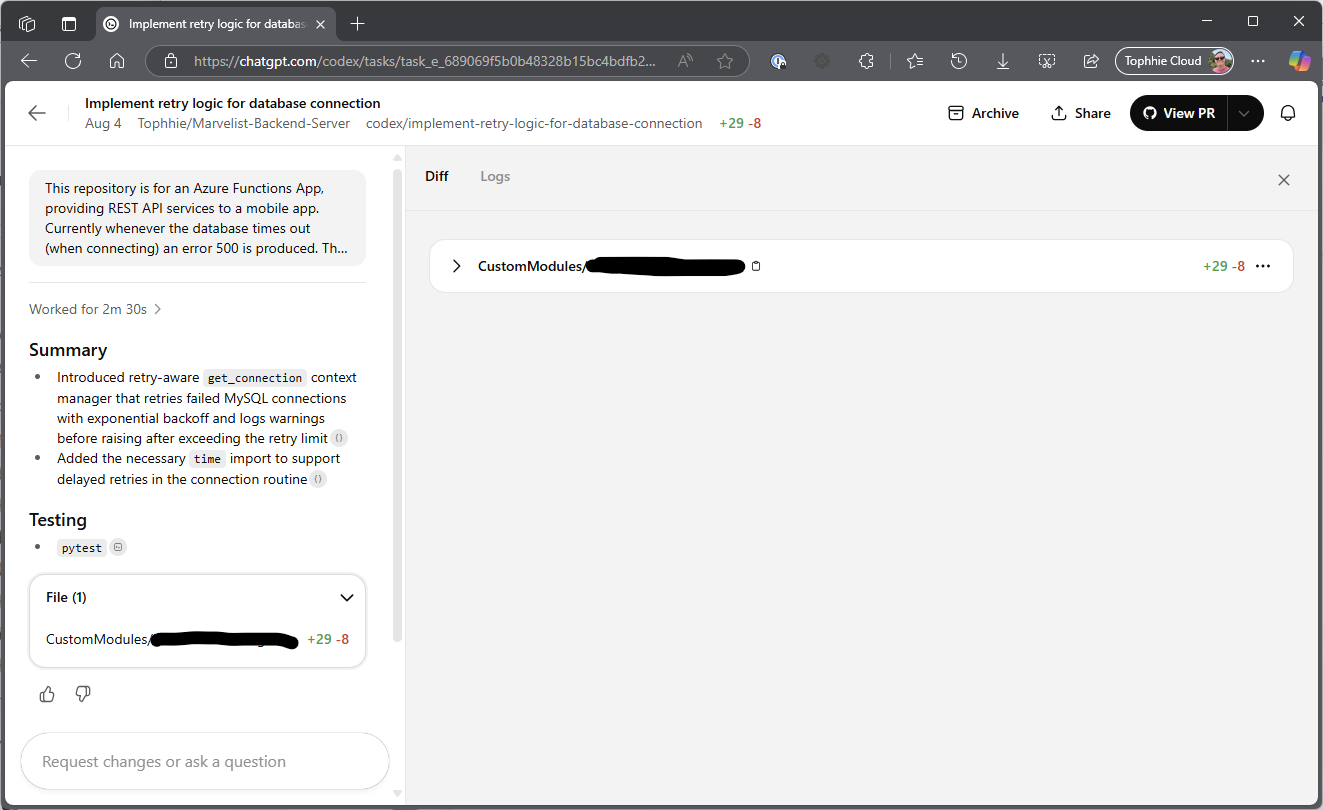Click the Testing heading
Viewport: 1323px width, 810px height.
[x=58, y=520]
